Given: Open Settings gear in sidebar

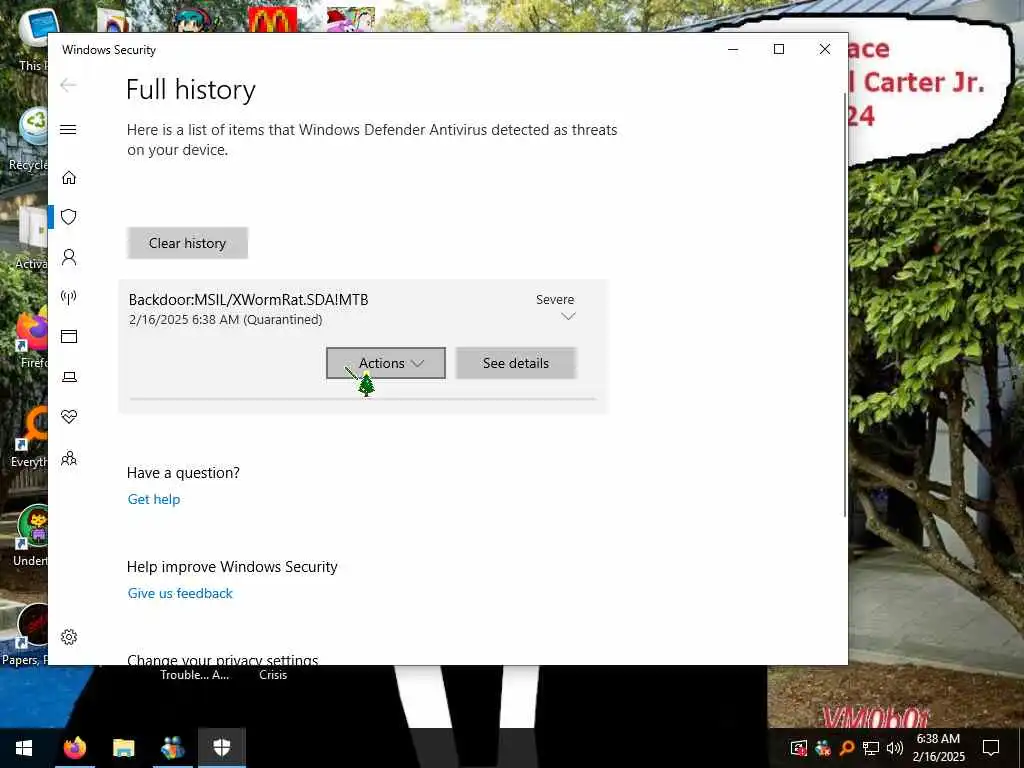Looking at the screenshot, I should [69, 637].
